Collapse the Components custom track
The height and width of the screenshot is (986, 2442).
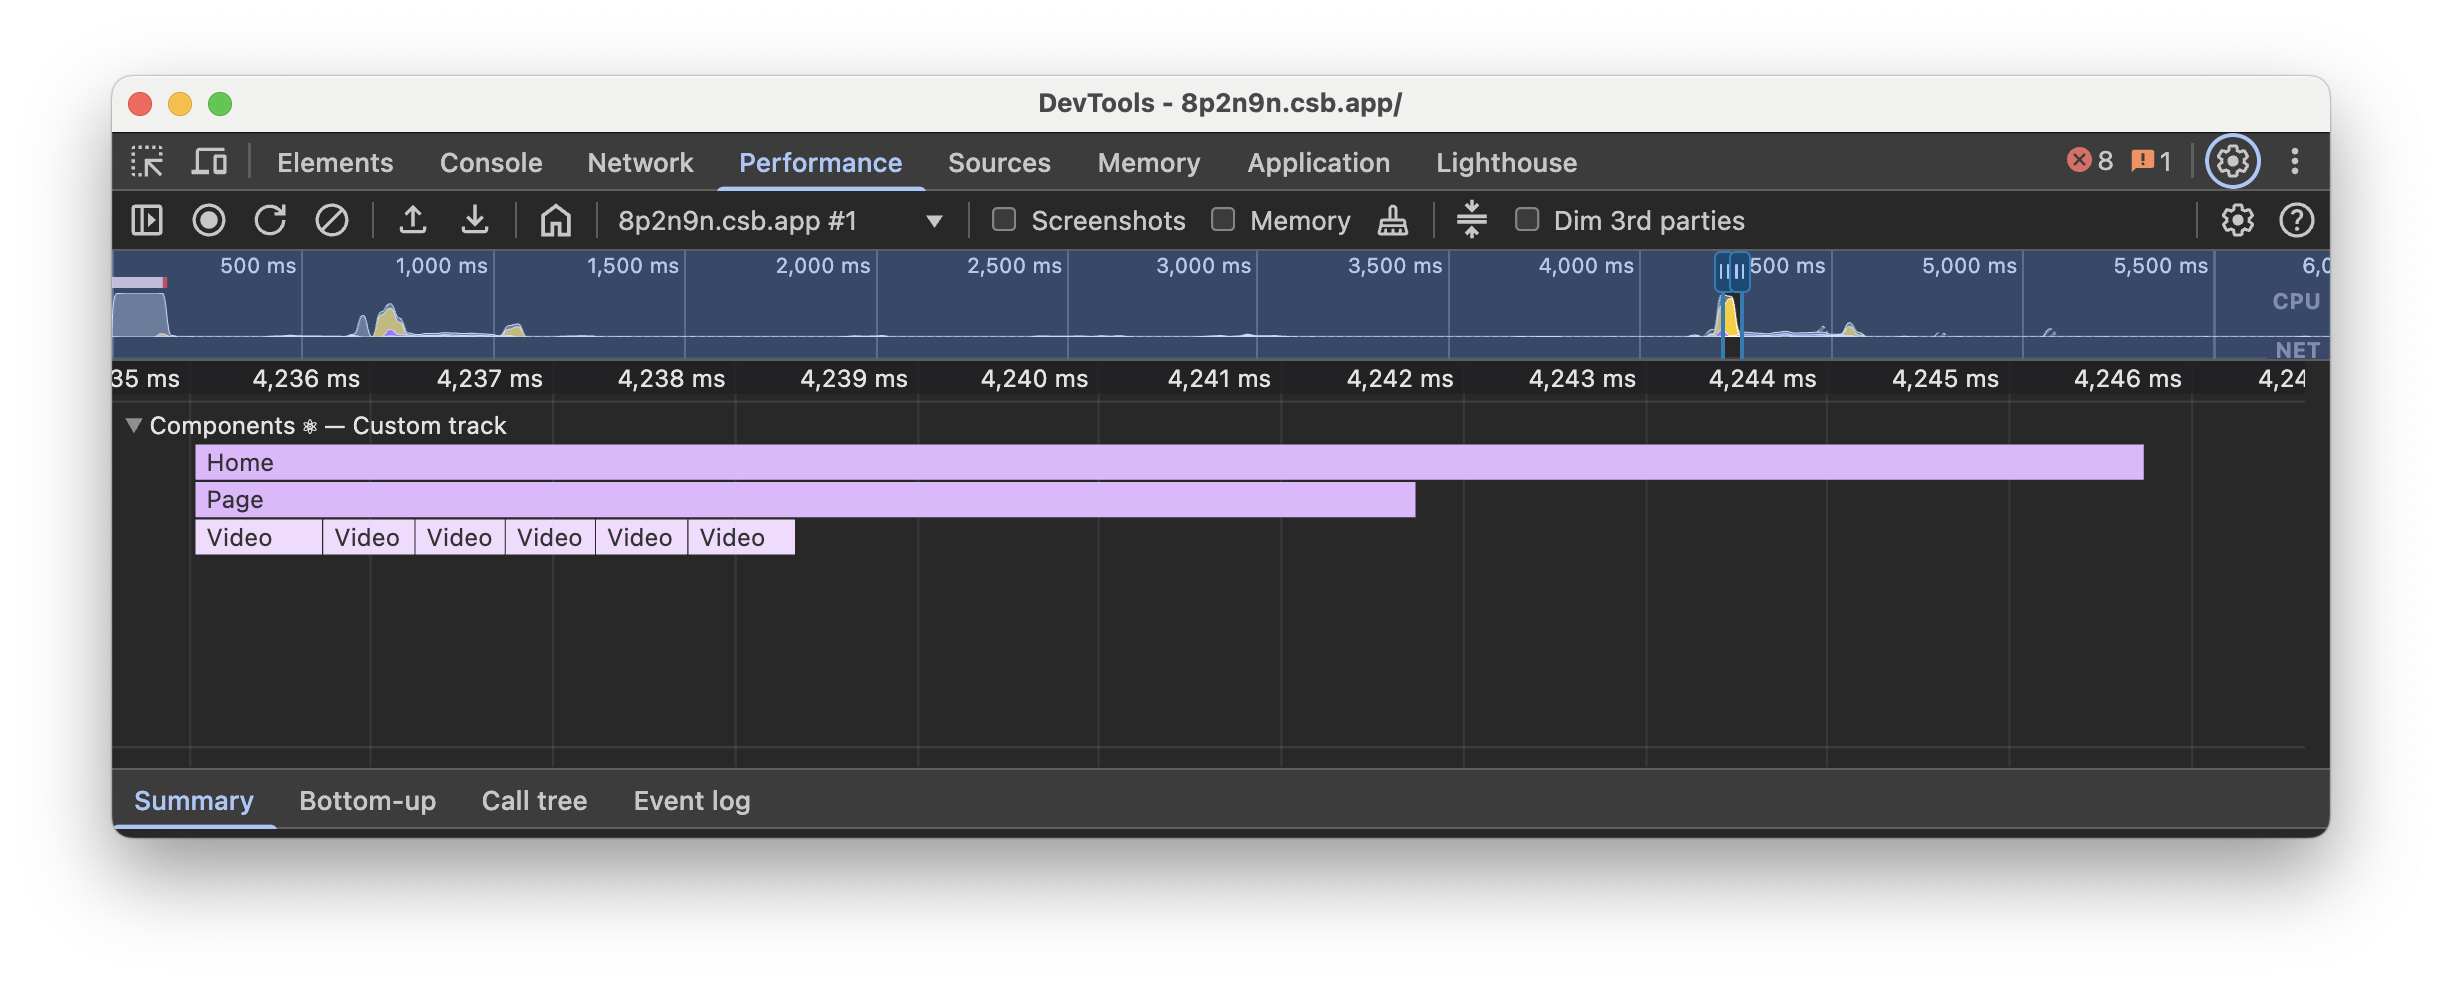[x=135, y=425]
